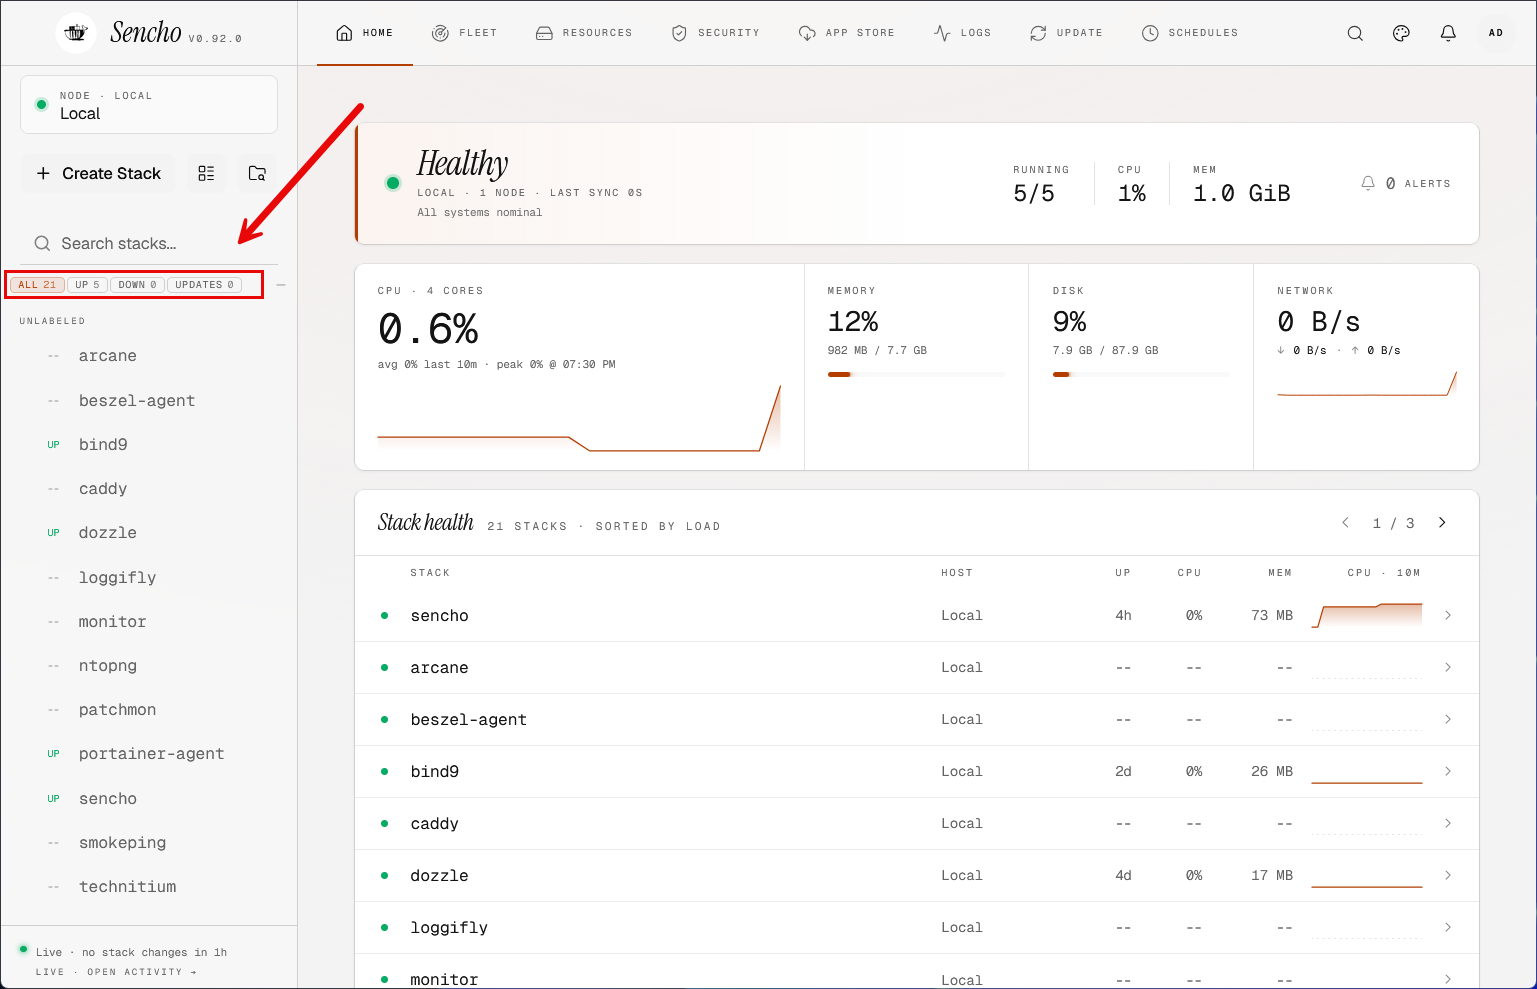Open the global search icon
This screenshot has height=989, width=1537.
click(x=1355, y=33)
